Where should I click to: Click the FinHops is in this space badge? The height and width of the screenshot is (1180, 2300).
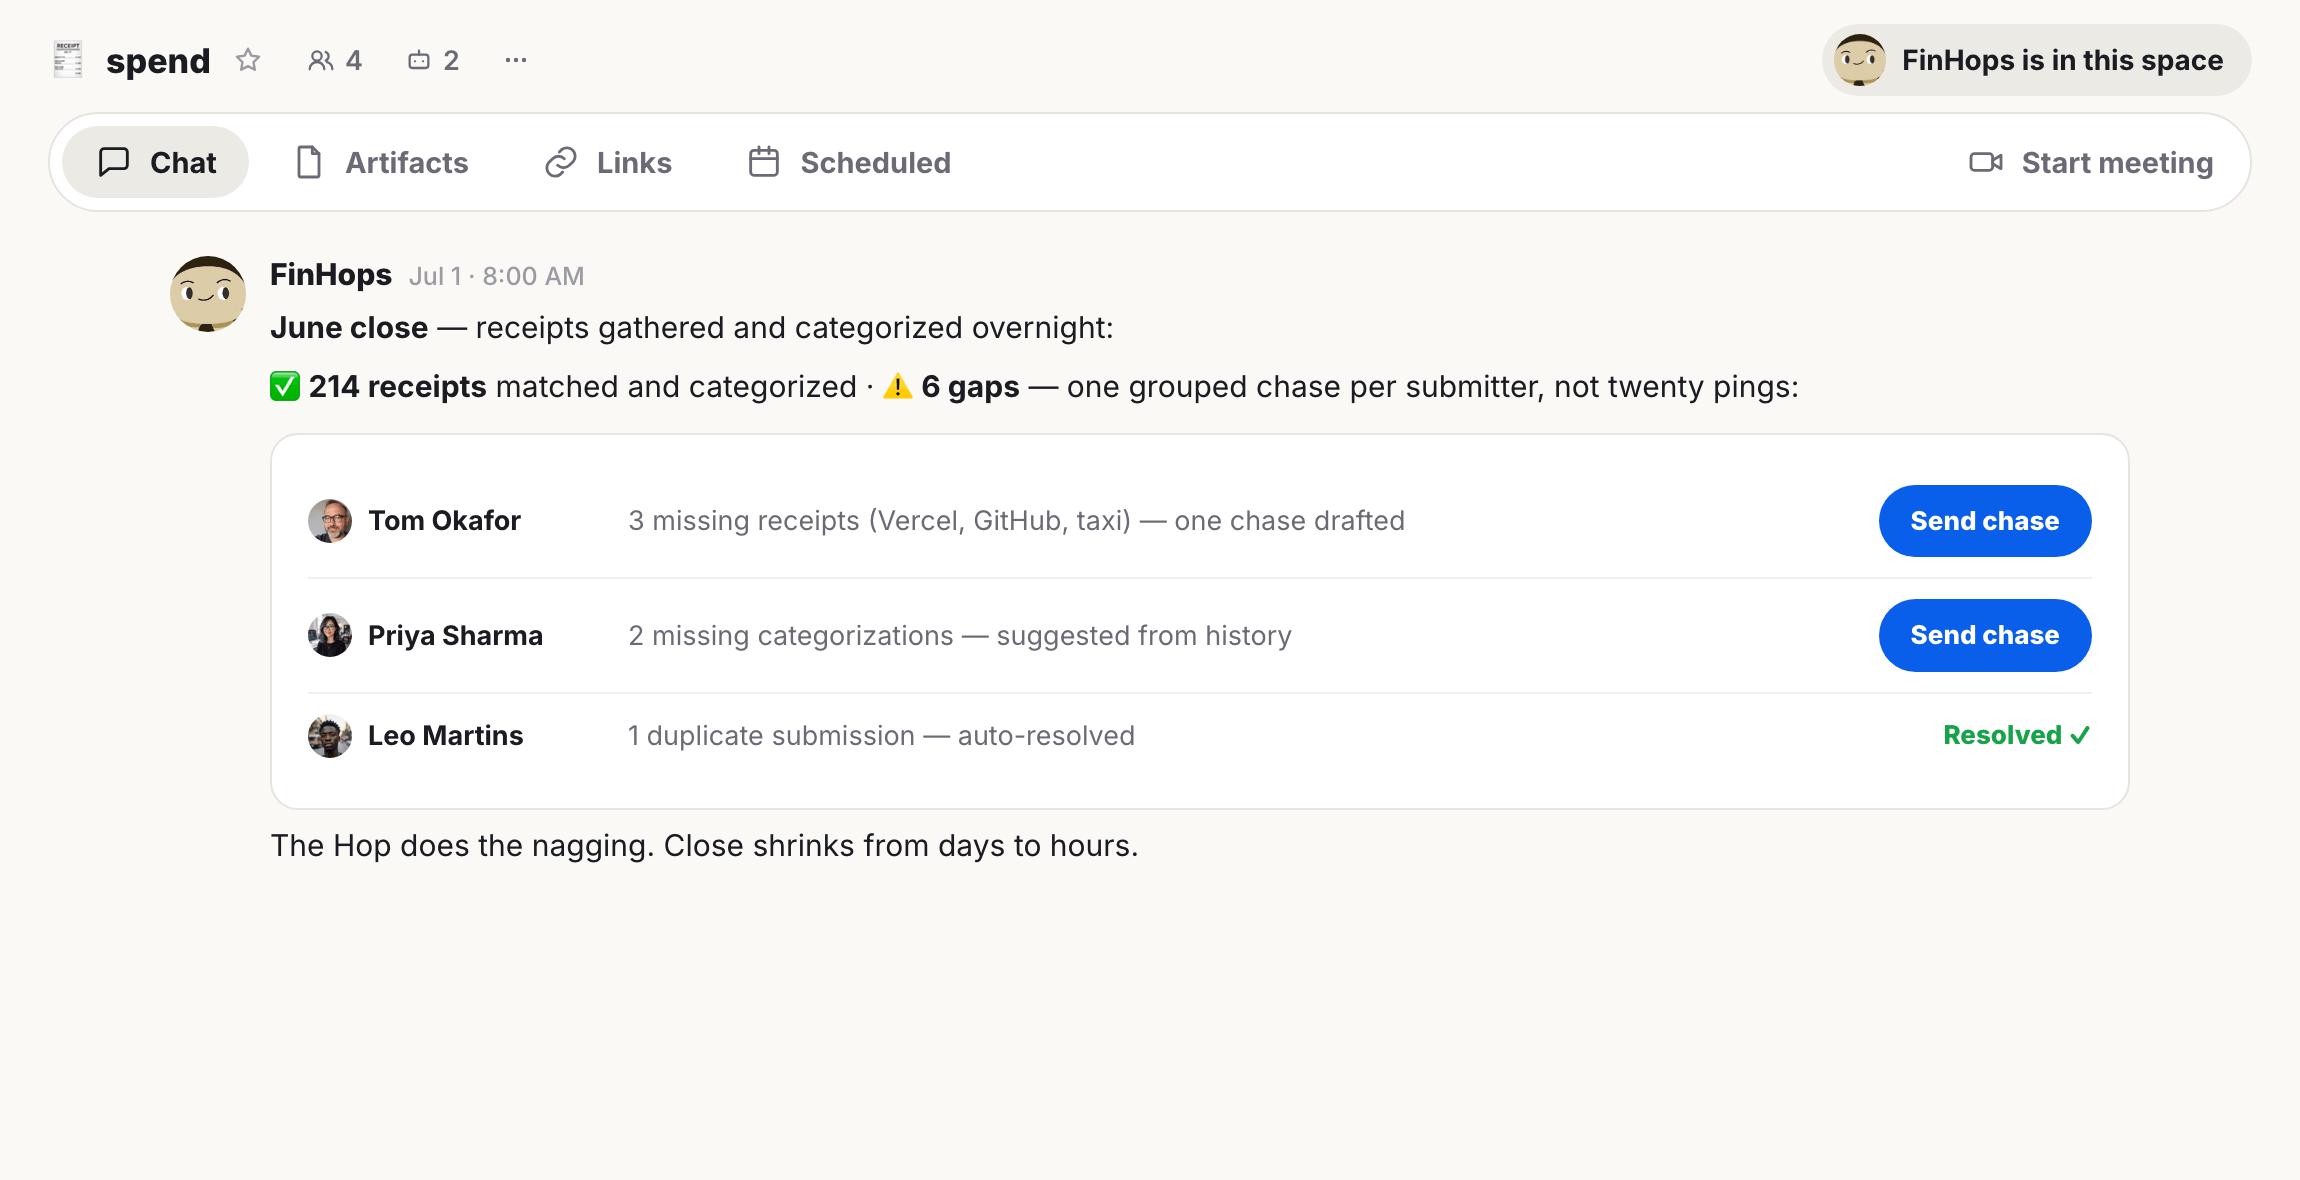tap(2036, 60)
